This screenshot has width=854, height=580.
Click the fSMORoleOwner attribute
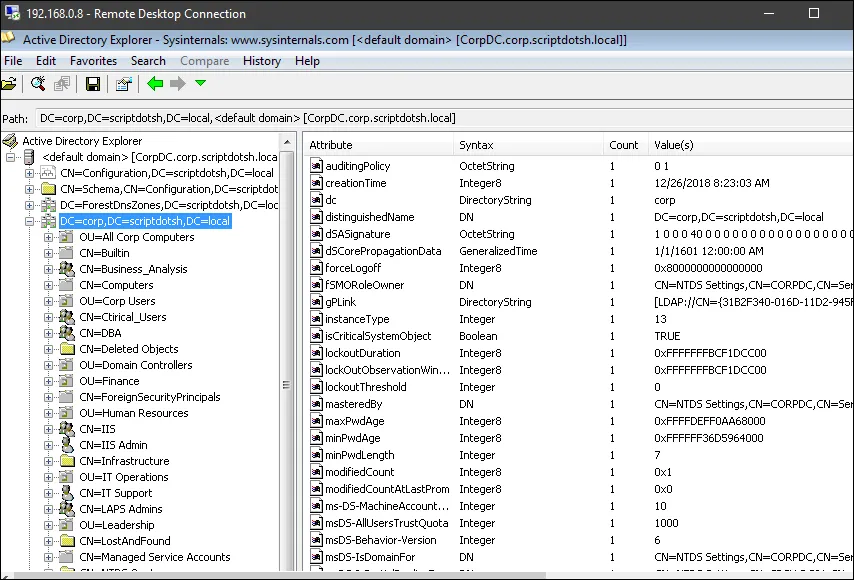[364, 285]
